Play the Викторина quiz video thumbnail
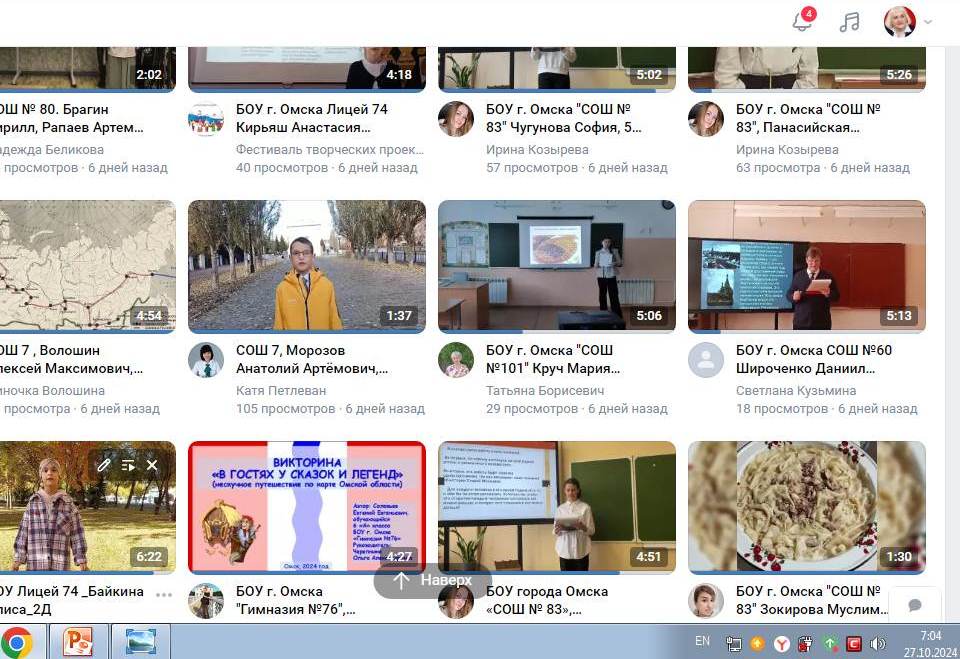 click(x=307, y=508)
